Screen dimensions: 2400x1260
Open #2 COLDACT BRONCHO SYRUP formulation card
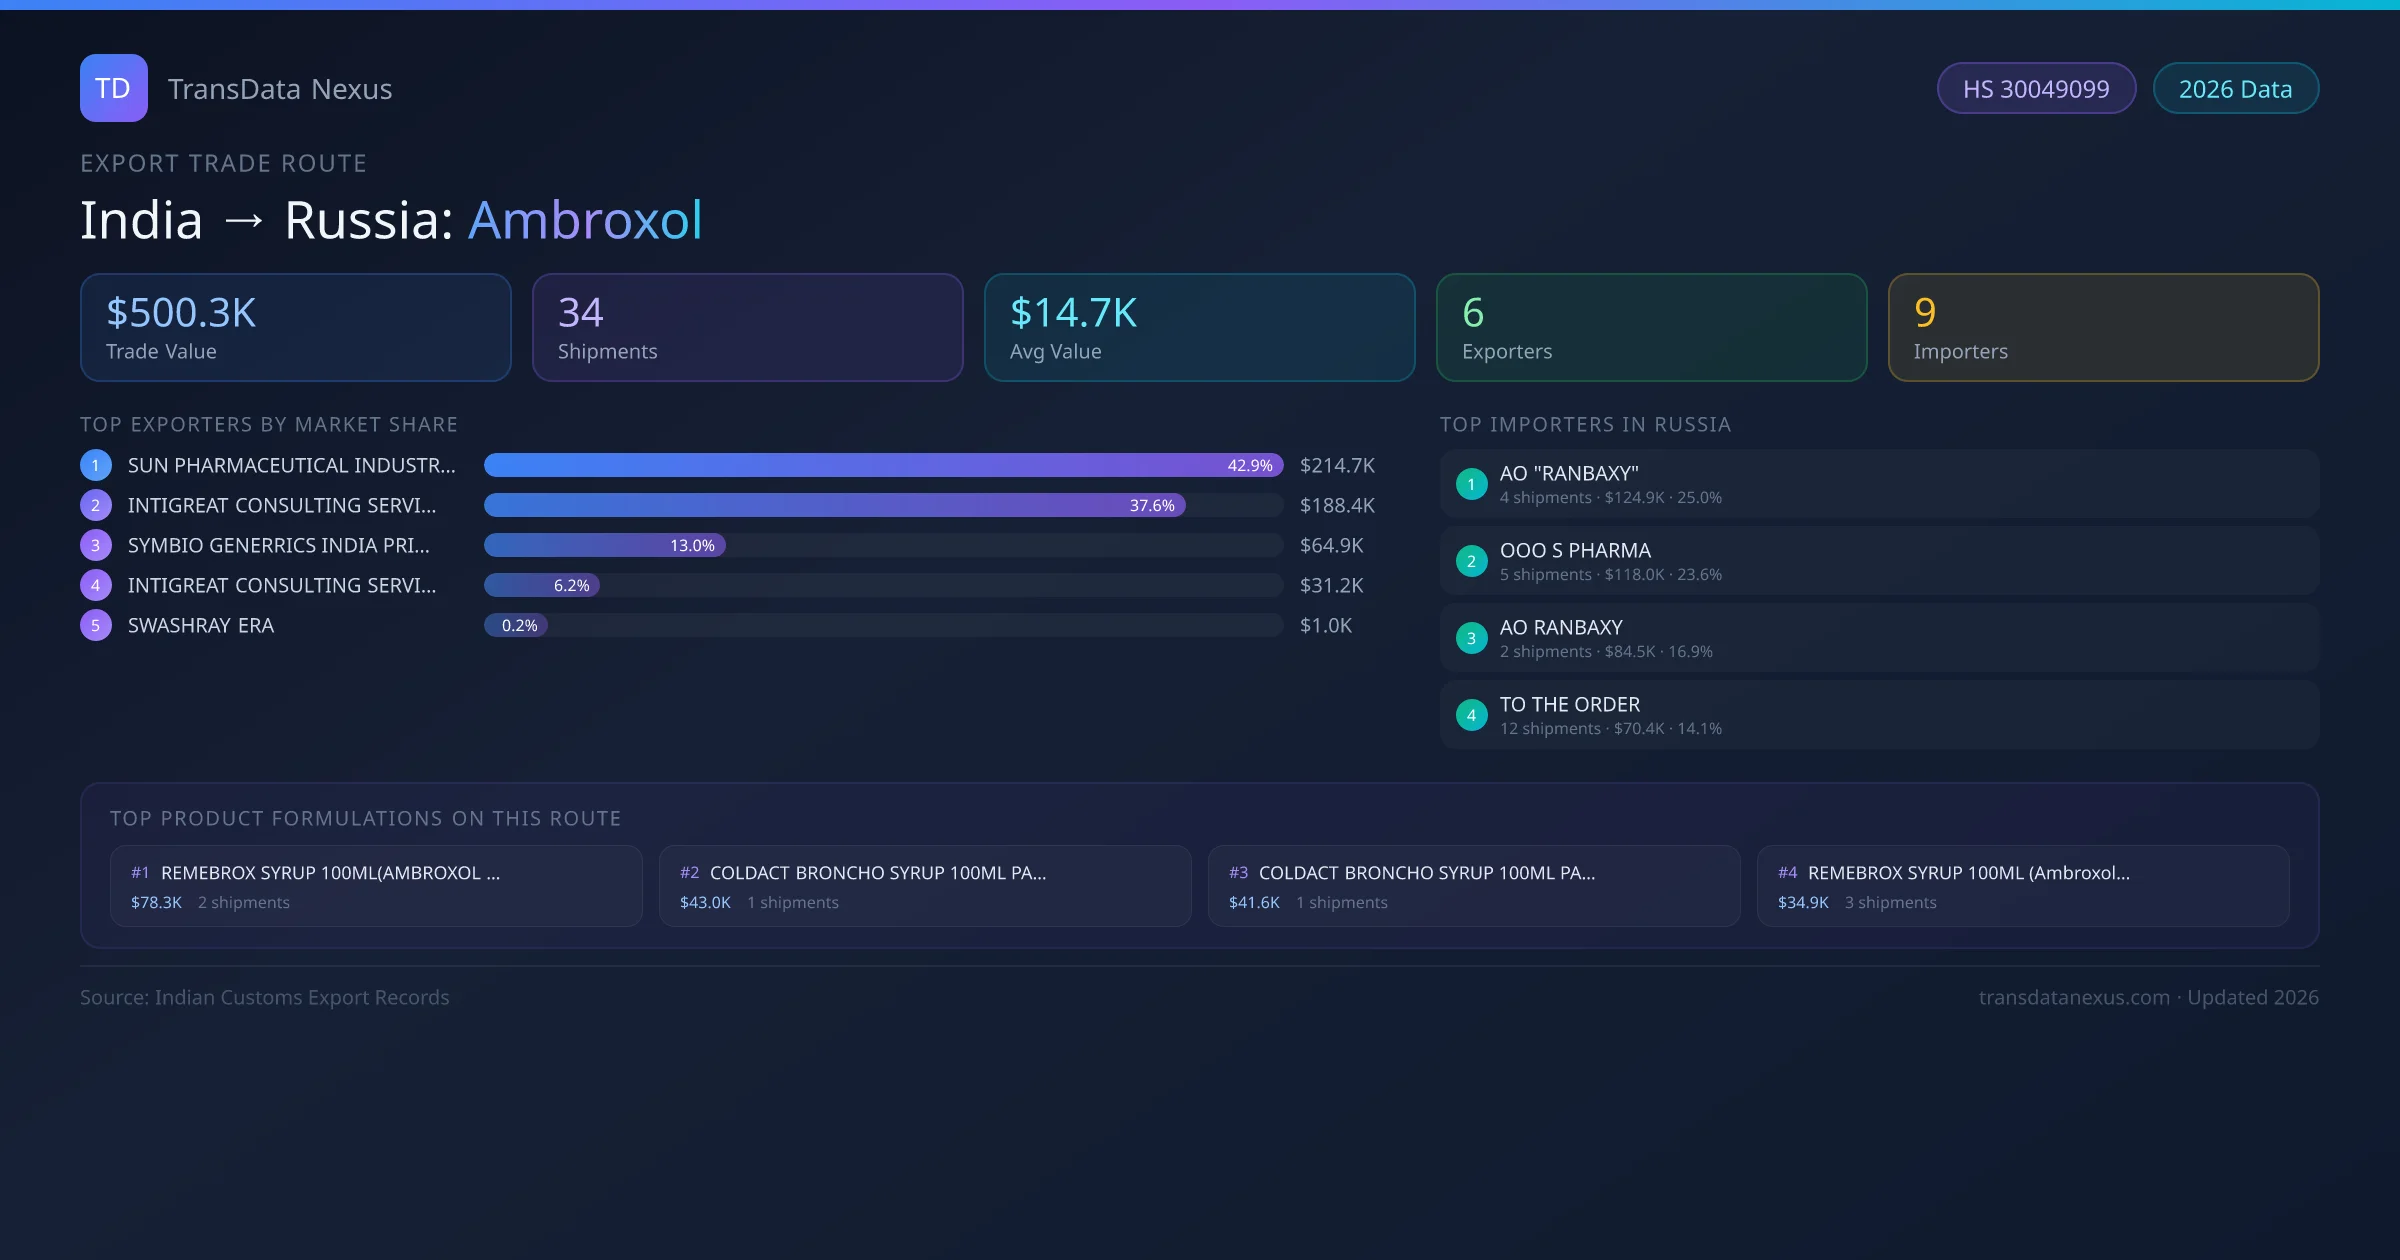925,886
